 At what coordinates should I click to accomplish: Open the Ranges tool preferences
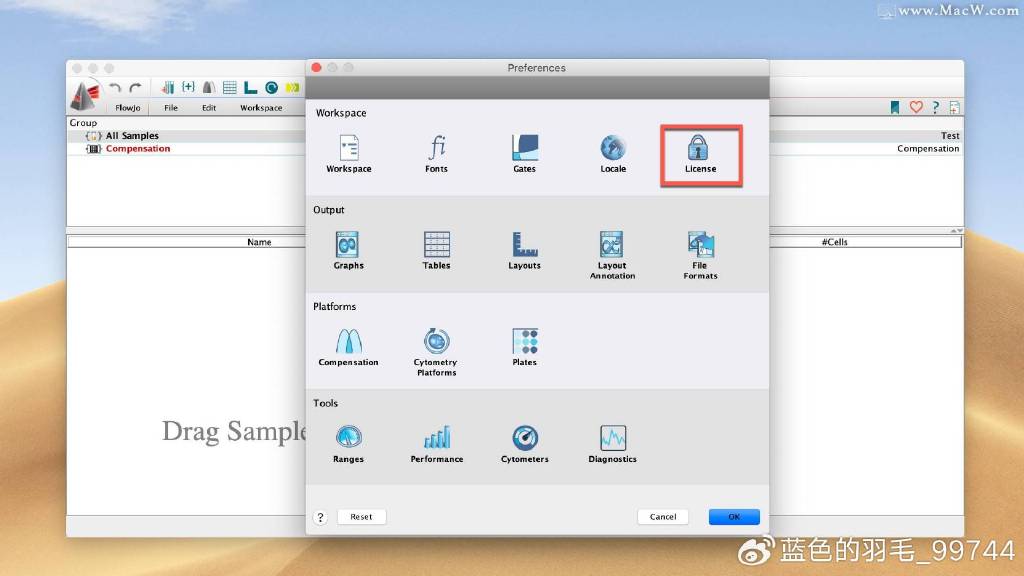coord(348,444)
